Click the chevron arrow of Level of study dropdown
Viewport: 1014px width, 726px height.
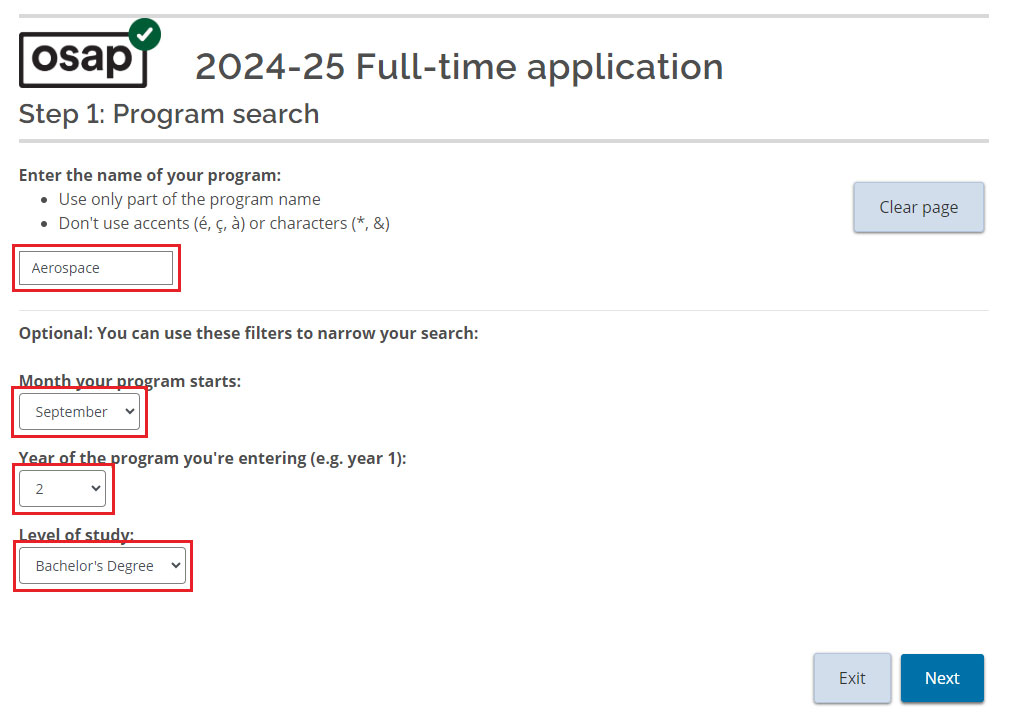click(175, 566)
